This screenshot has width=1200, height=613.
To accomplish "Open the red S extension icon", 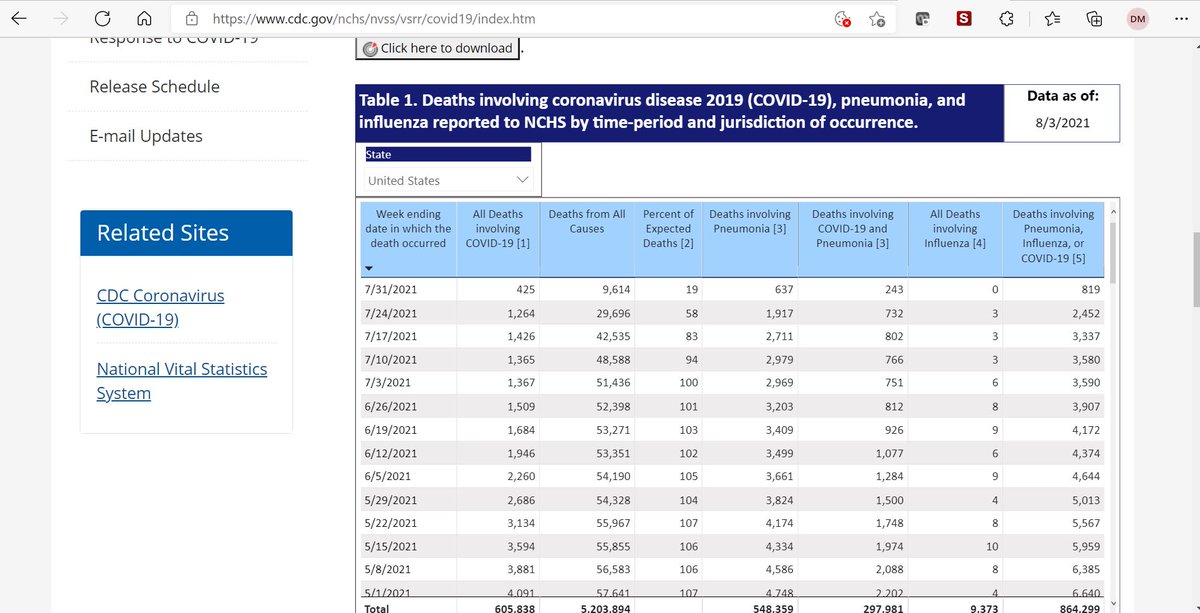I will tap(964, 18).
